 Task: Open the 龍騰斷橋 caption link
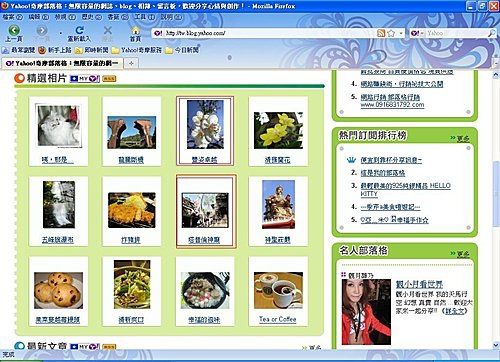[131, 160]
